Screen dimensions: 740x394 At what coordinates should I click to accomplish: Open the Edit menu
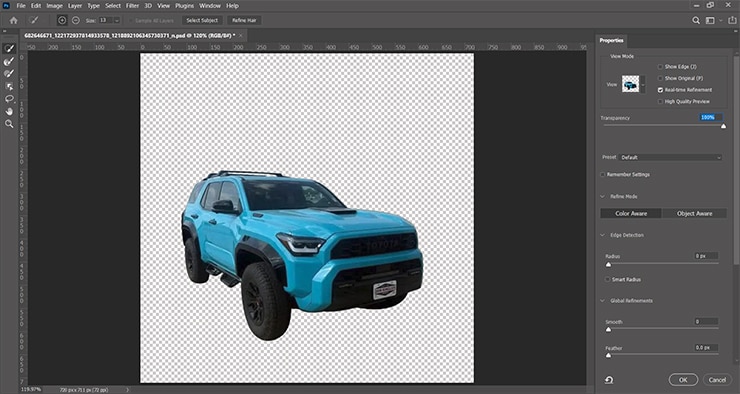coord(36,6)
